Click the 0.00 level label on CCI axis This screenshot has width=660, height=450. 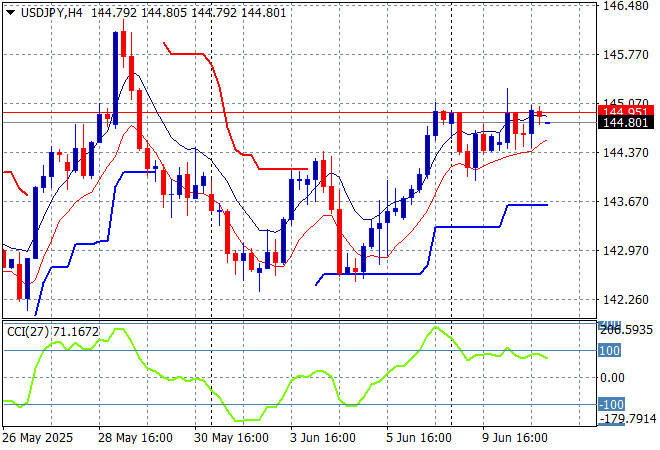click(x=612, y=377)
